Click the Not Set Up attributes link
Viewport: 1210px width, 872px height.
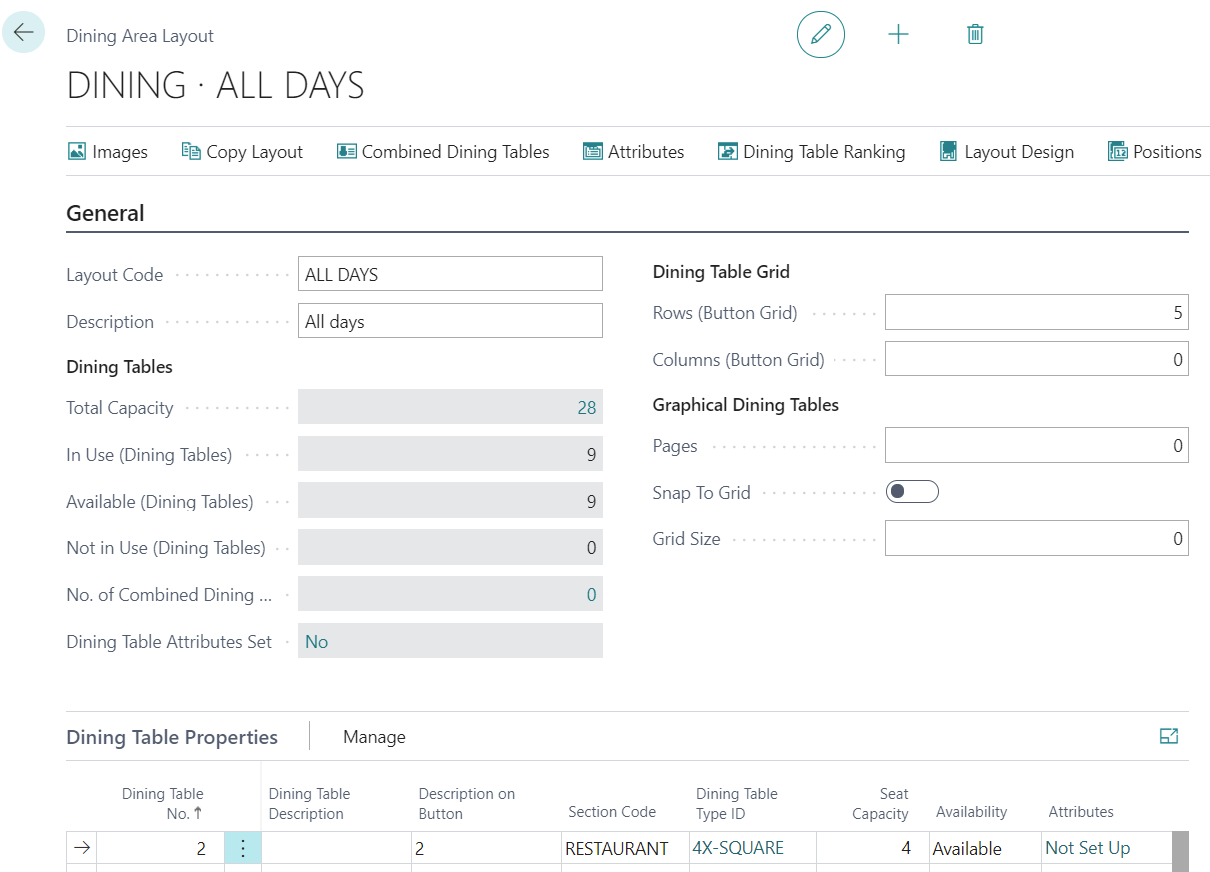(1087, 848)
